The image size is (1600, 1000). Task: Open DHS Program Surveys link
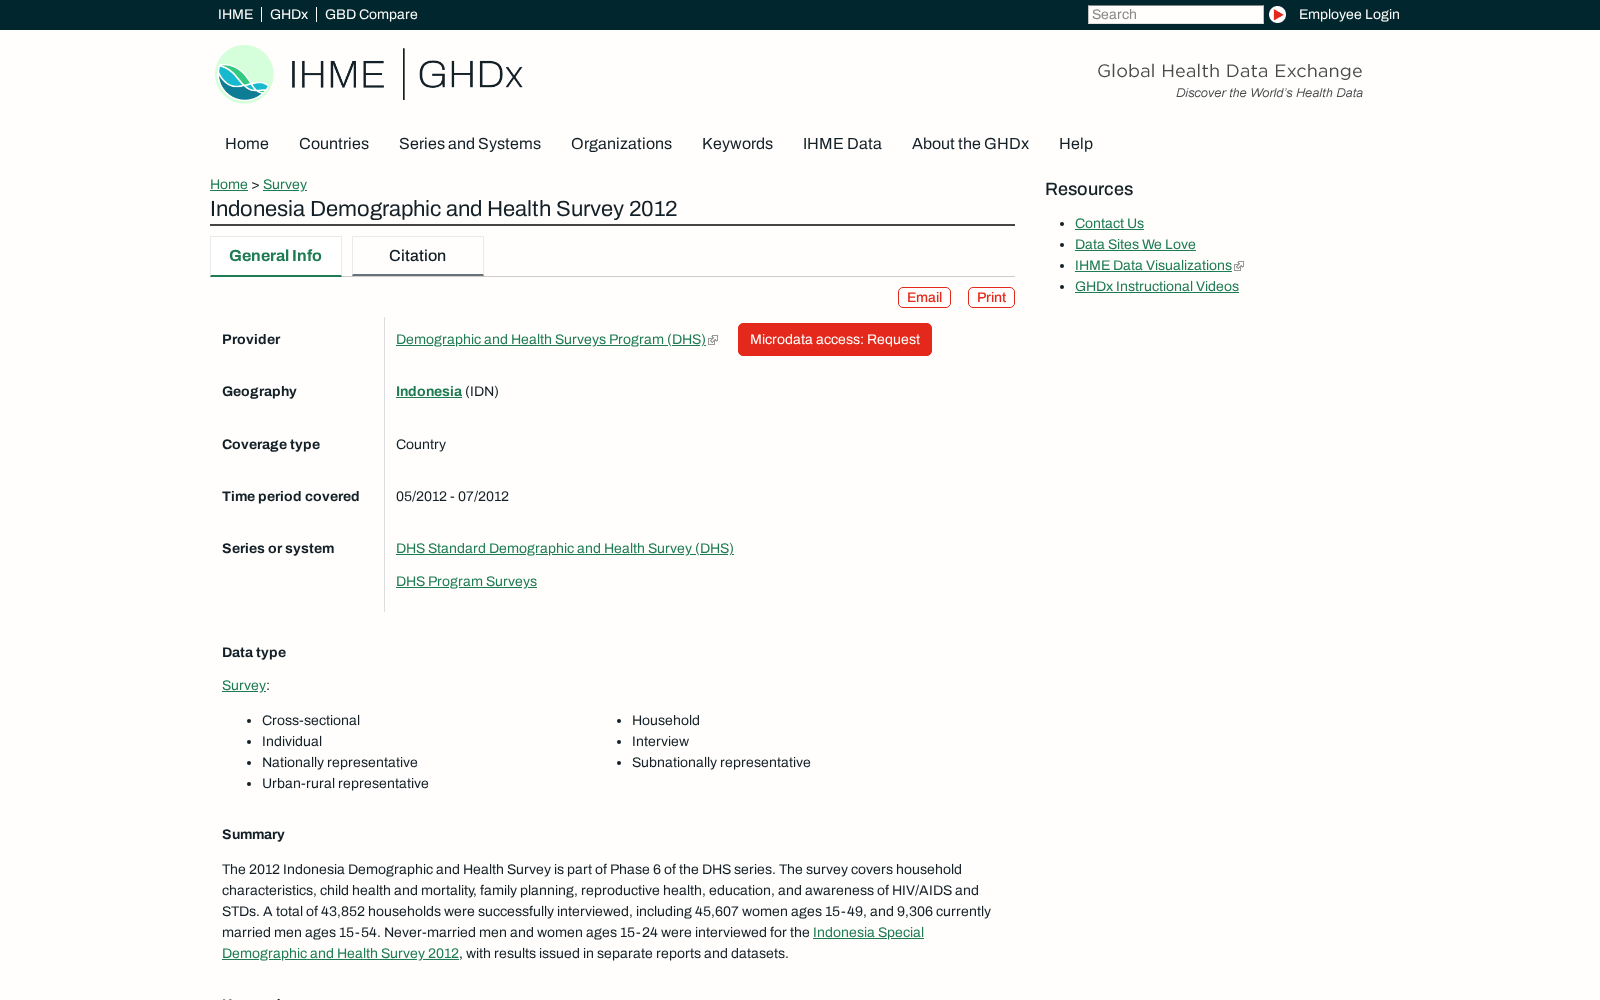[x=466, y=582]
